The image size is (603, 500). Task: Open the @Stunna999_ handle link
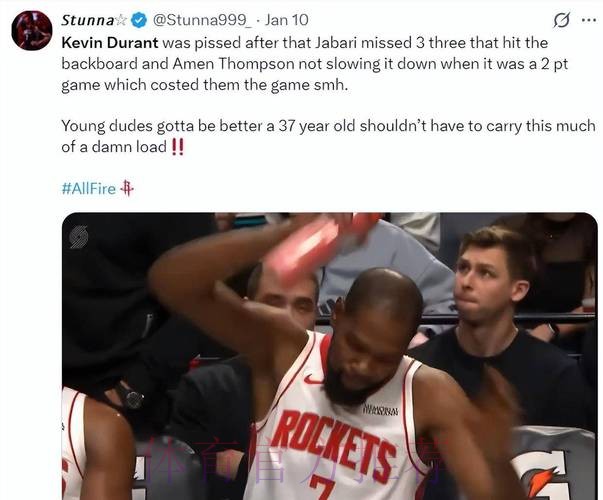(202, 20)
